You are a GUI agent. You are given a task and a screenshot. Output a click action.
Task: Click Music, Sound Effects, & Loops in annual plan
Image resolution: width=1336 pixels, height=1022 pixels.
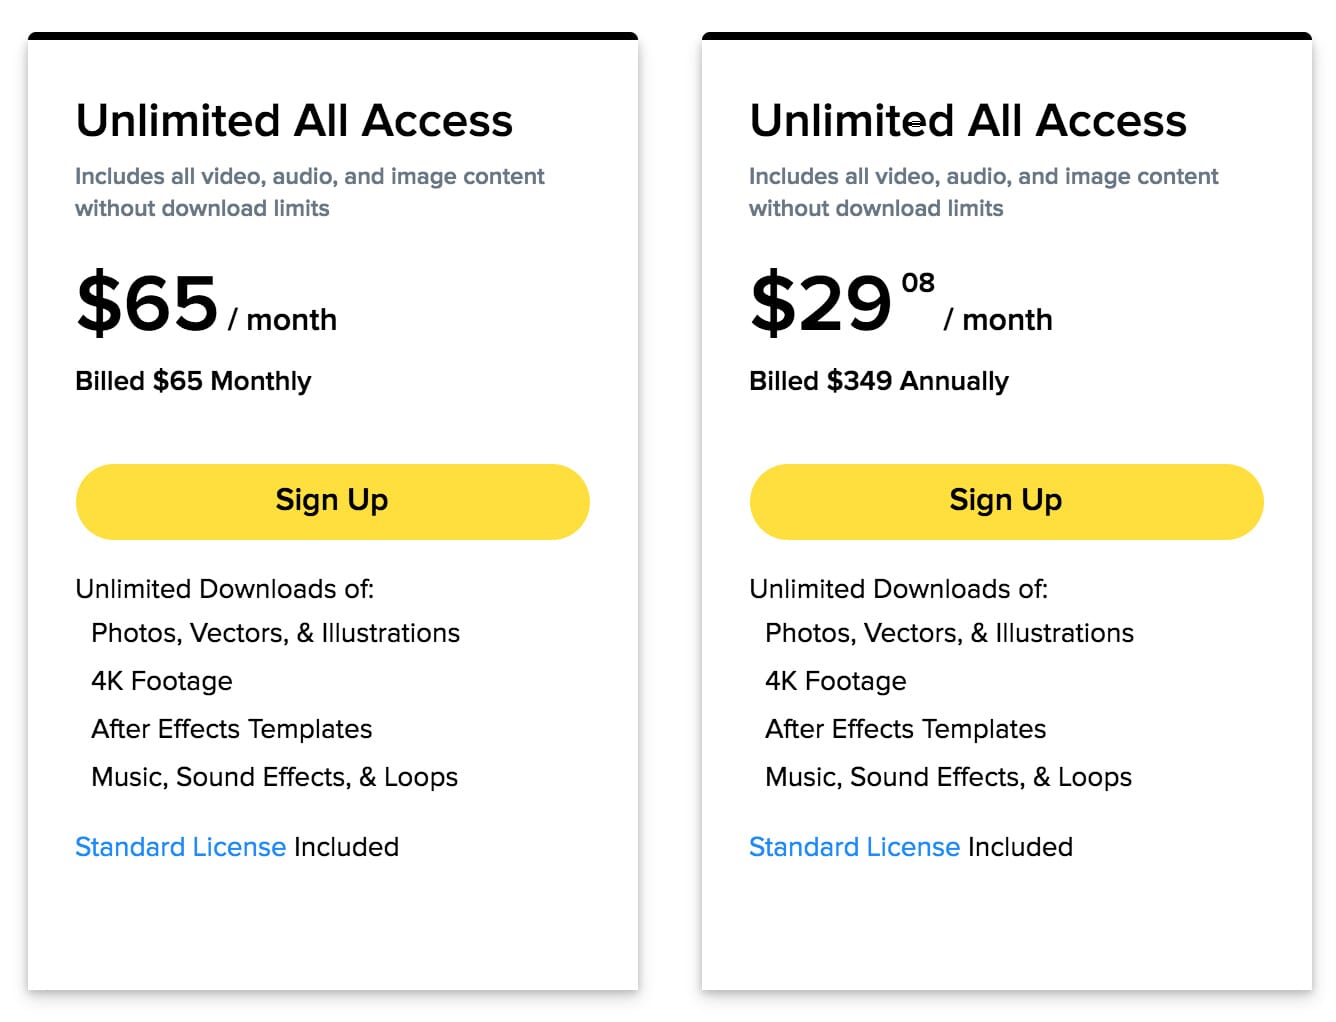tap(949, 777)
